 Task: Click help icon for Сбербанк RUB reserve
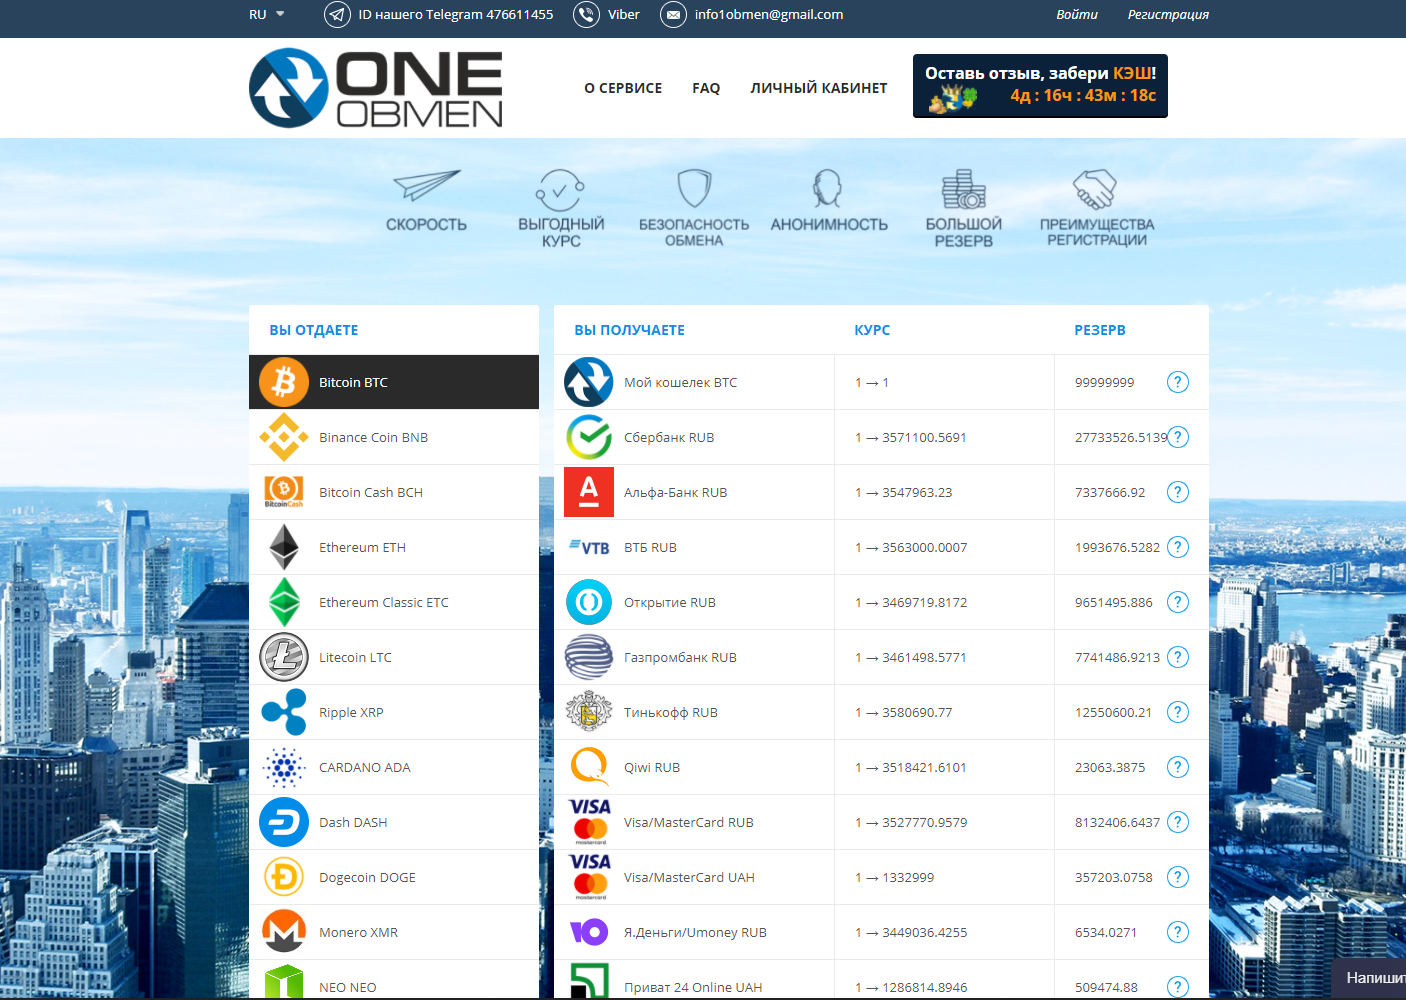1178,437
